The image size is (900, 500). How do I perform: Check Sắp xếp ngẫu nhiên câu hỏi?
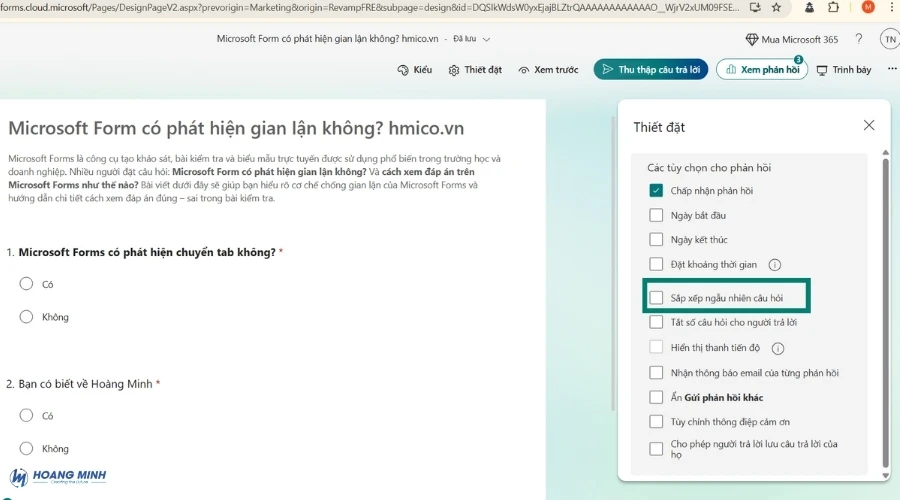click(656, 297)
